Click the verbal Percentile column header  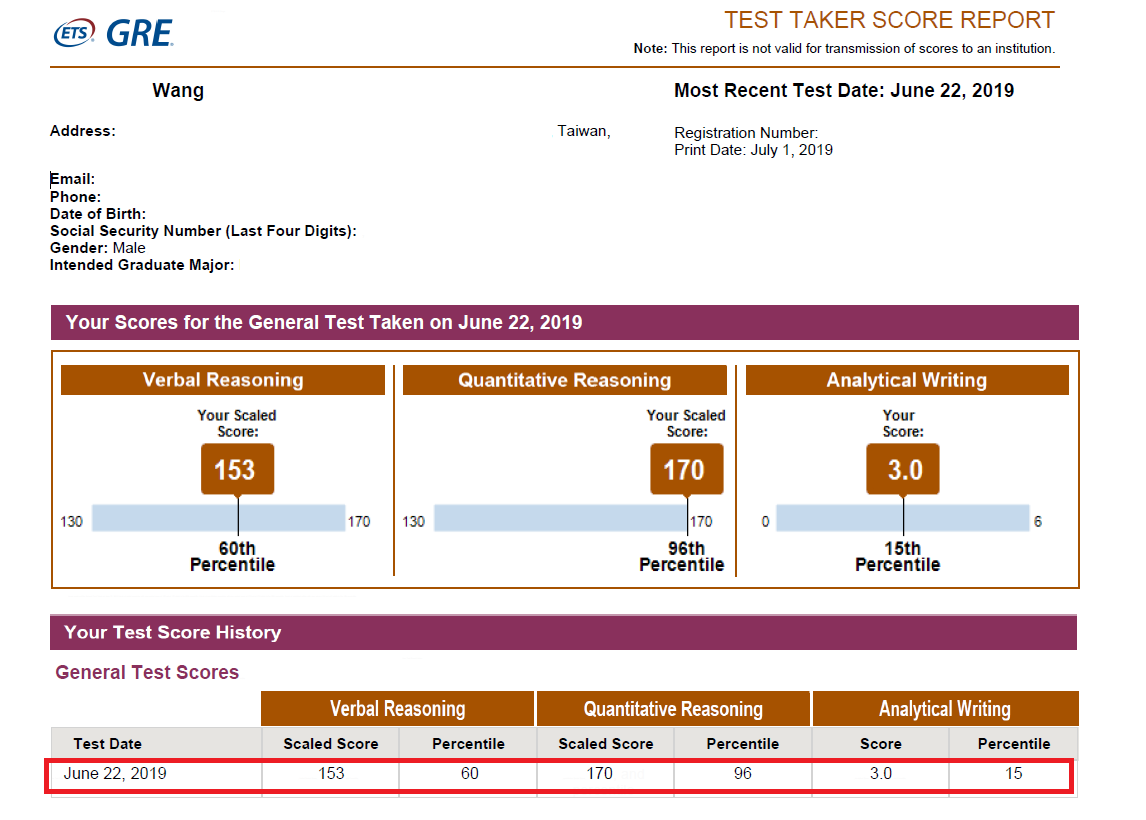coord(468,744)
